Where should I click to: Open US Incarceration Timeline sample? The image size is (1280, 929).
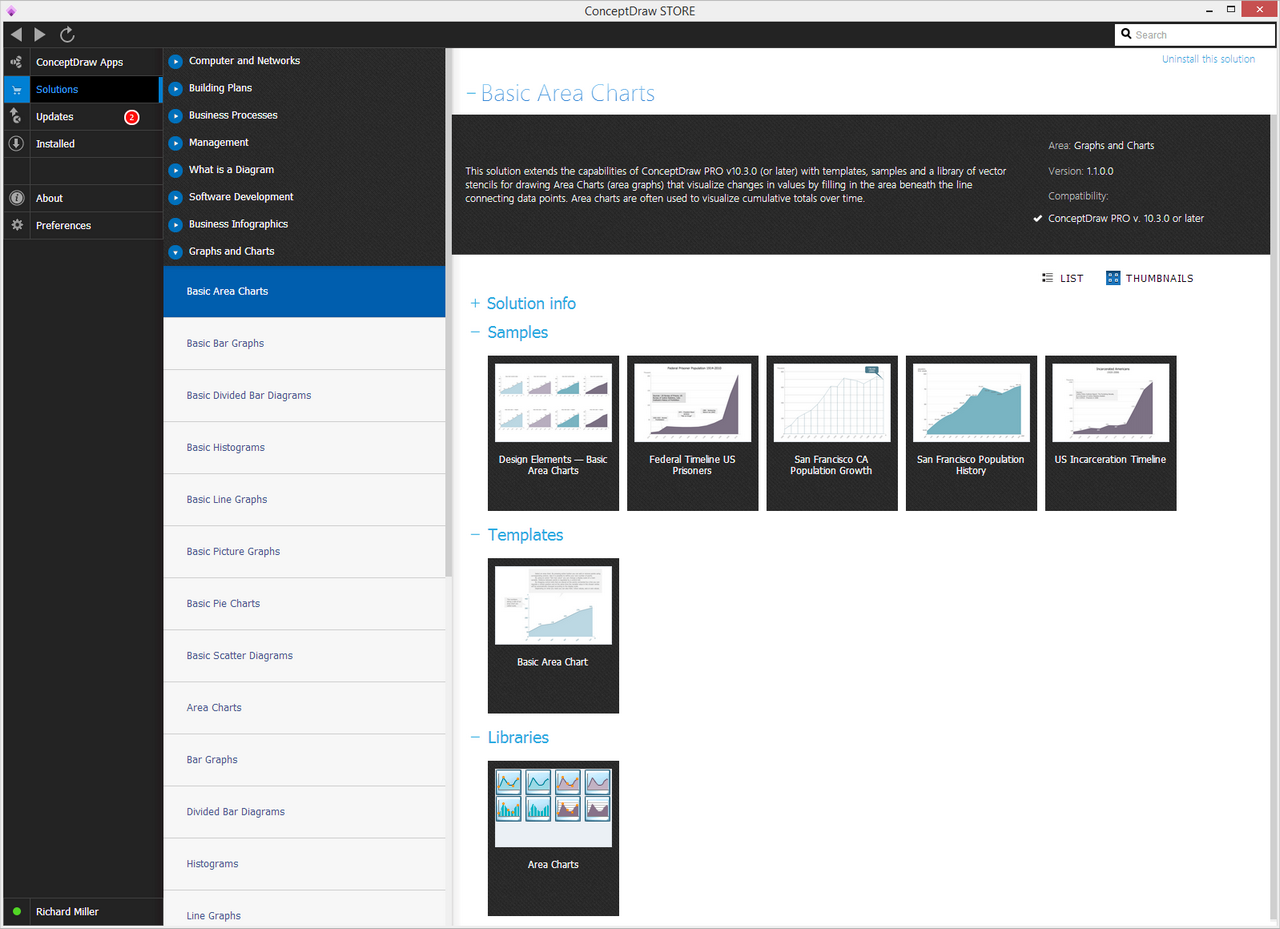[1110, 433]
